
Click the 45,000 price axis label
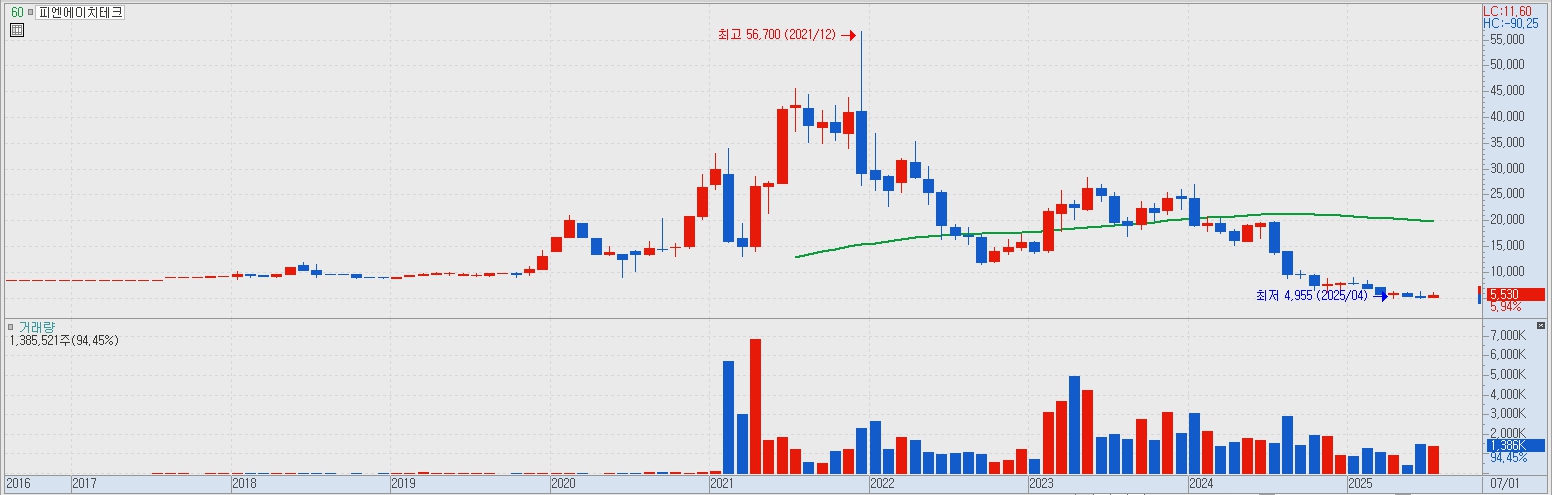click(x=1507, y=91)
